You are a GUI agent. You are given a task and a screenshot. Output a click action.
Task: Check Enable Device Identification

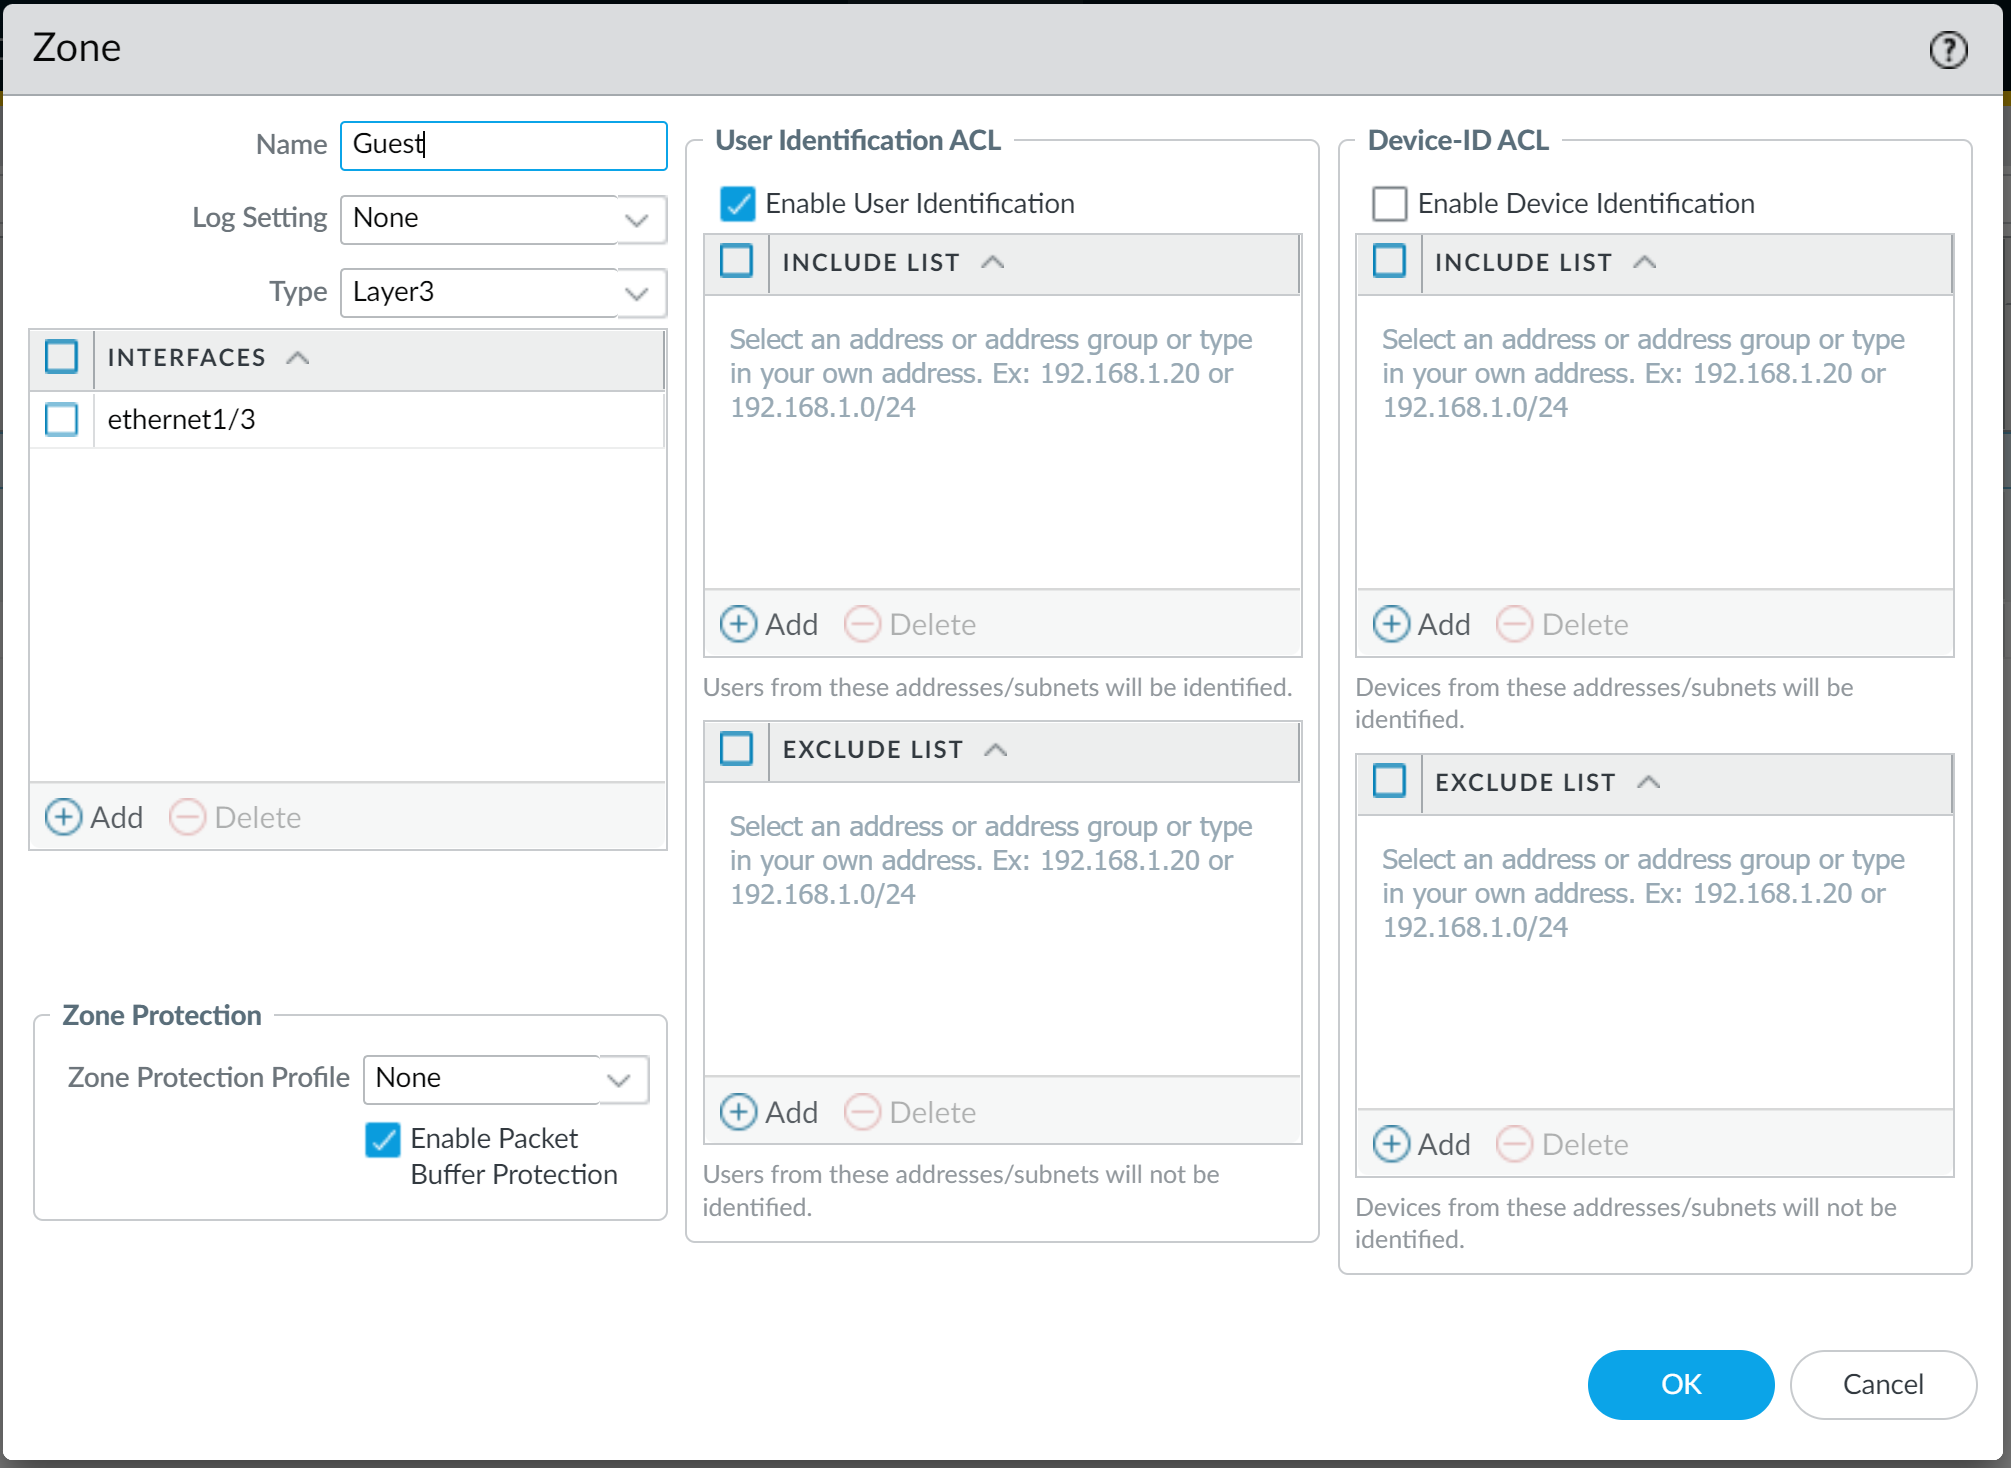click(x=1390, y=203)
